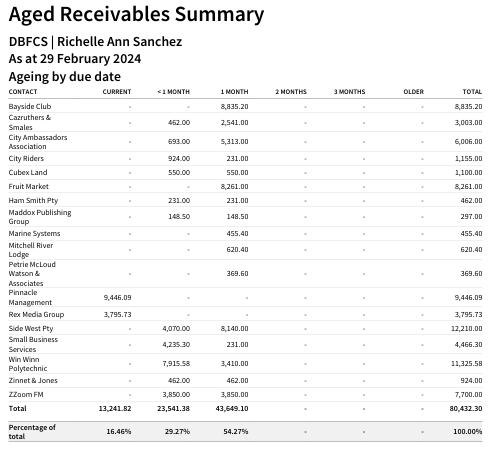Open Pinnacle Management current amount 9,446.09
The width and height of the screenshot is (490, 450).
pos(117,297)
